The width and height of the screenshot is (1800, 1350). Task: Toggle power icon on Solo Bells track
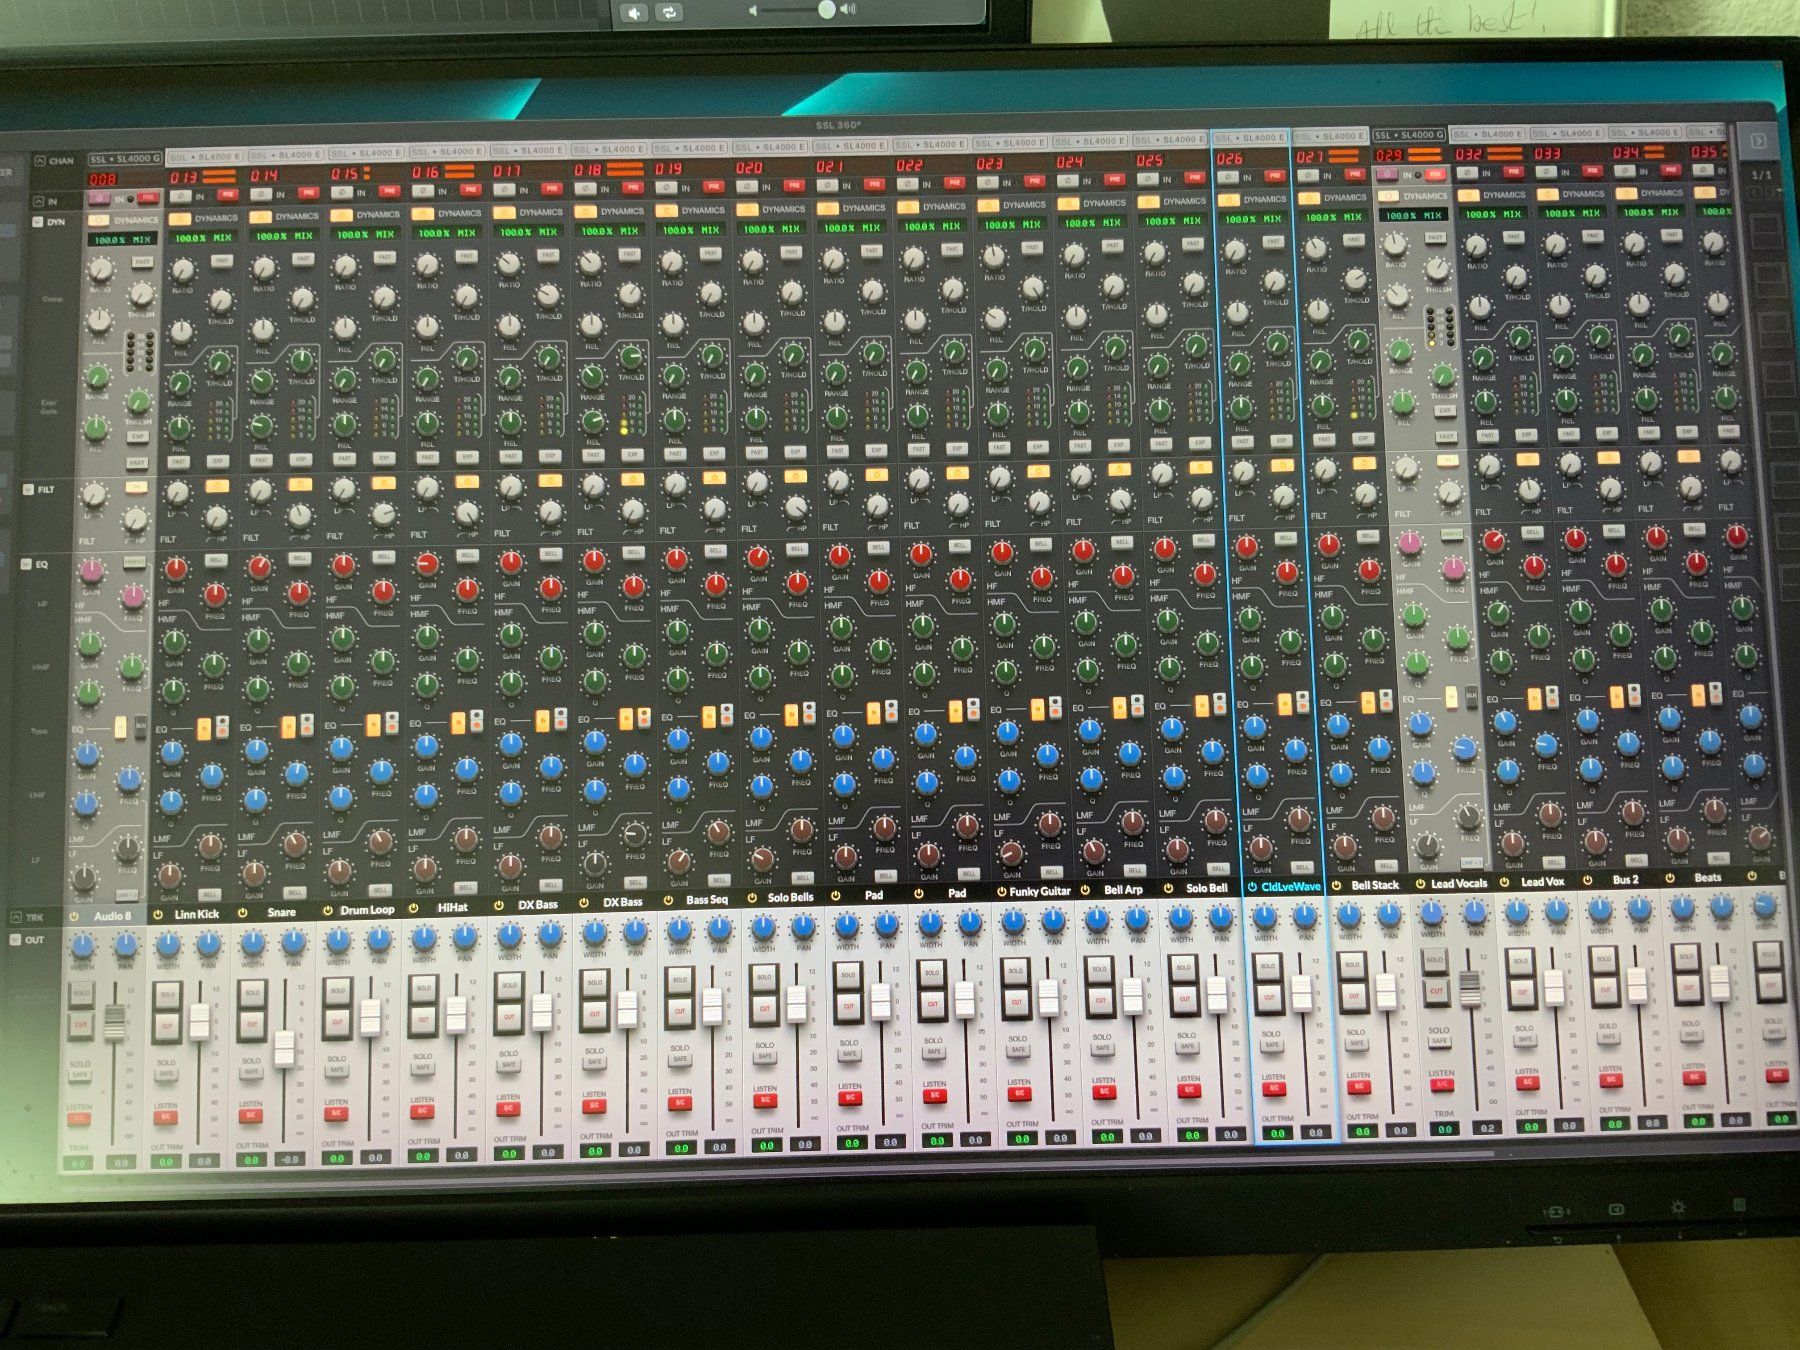click(x=751, y=898)
